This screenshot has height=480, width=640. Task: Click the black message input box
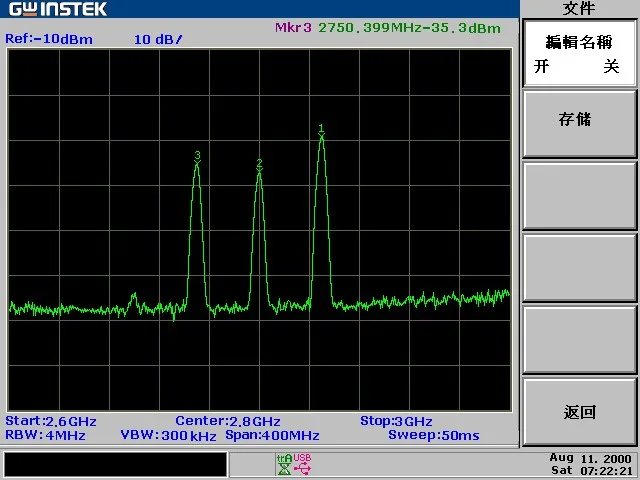pos(116,464)
